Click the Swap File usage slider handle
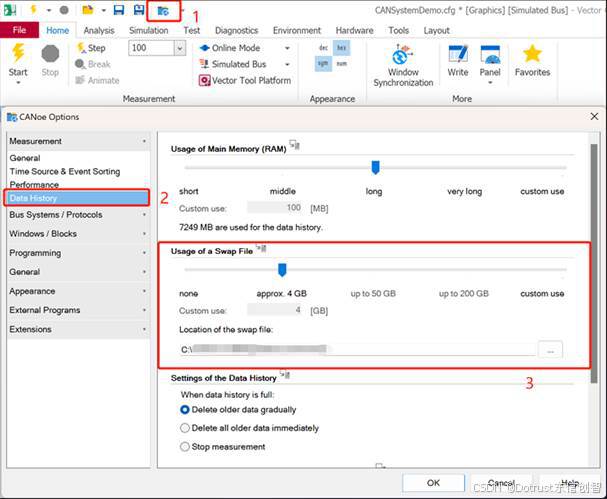The image size is (607, 499). [282, 270]
